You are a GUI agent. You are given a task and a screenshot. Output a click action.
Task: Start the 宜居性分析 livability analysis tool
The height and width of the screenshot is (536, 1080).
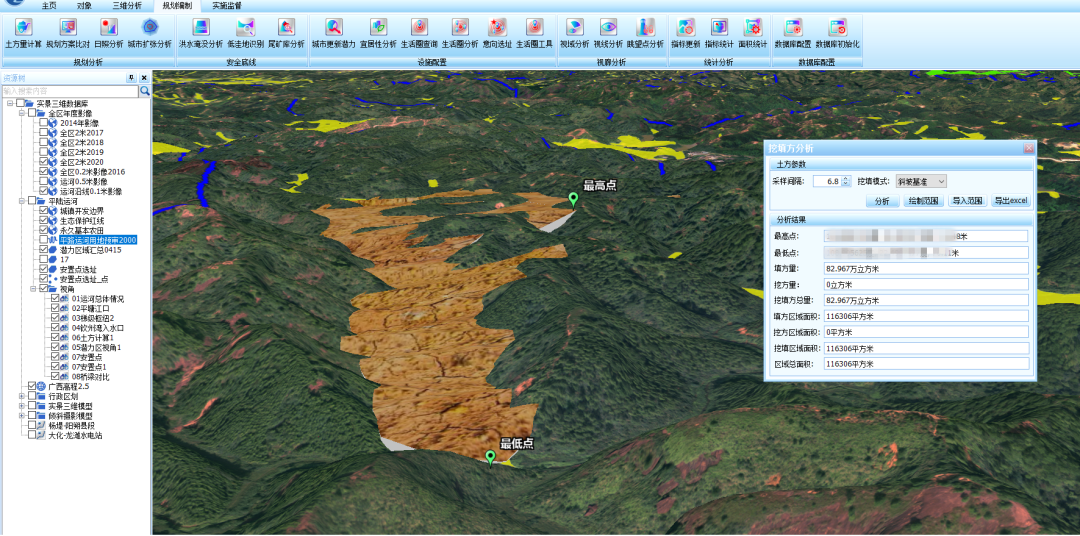tap(378, 33)
